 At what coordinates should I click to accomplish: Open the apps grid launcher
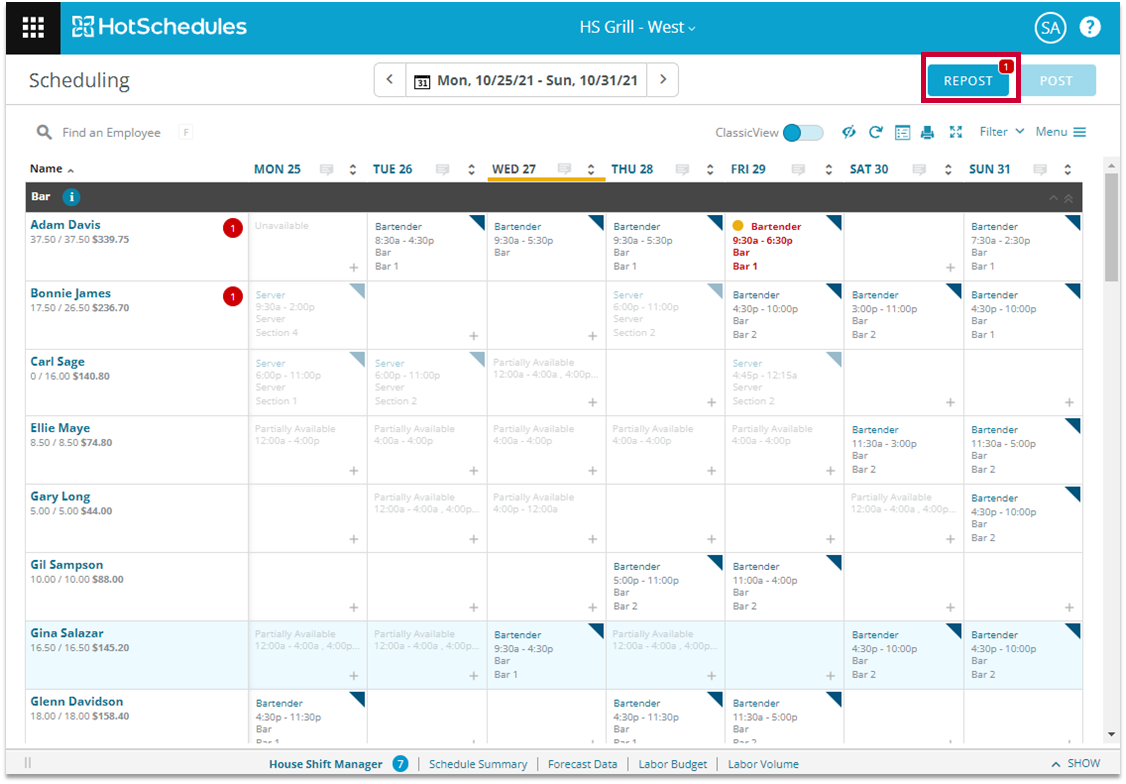[x=33, y=28]
